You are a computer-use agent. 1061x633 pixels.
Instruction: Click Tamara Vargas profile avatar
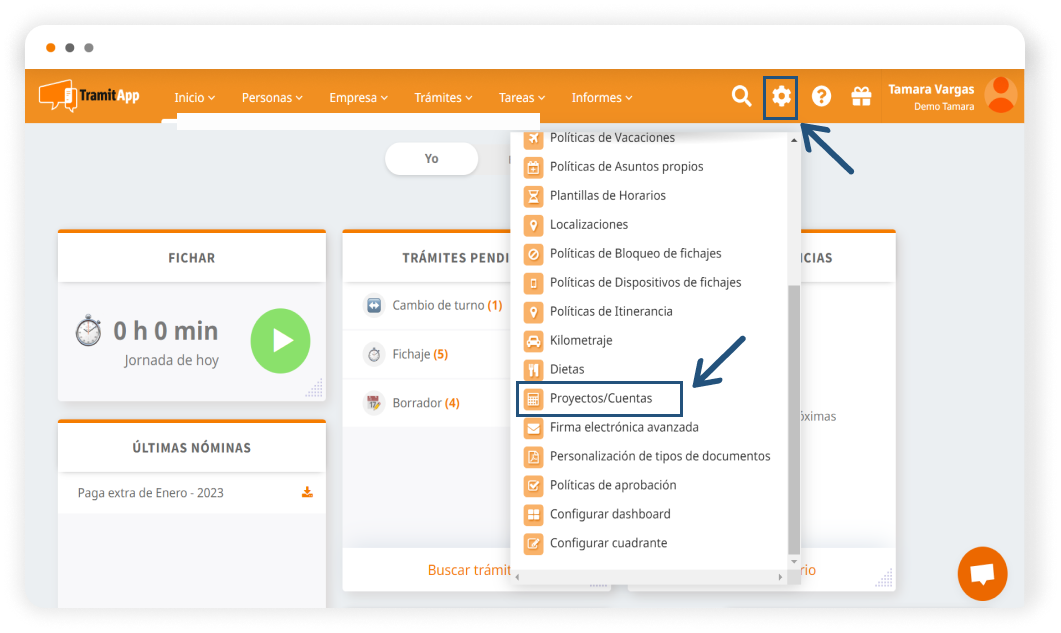point(1000,96)
